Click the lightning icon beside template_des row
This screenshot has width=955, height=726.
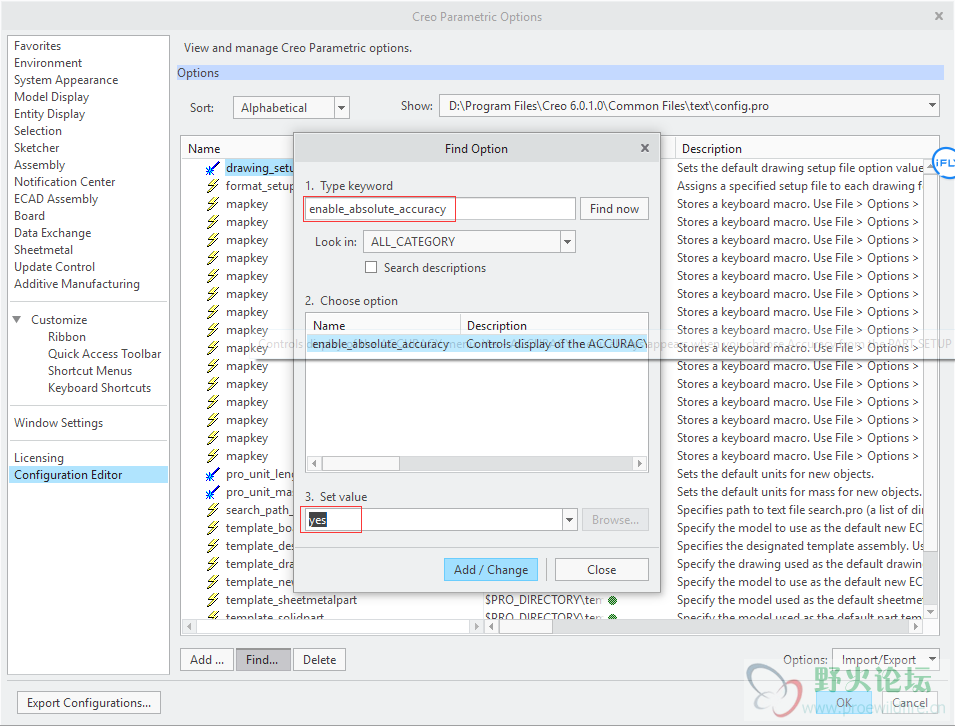pyautogui.click(x=213, y=546)
